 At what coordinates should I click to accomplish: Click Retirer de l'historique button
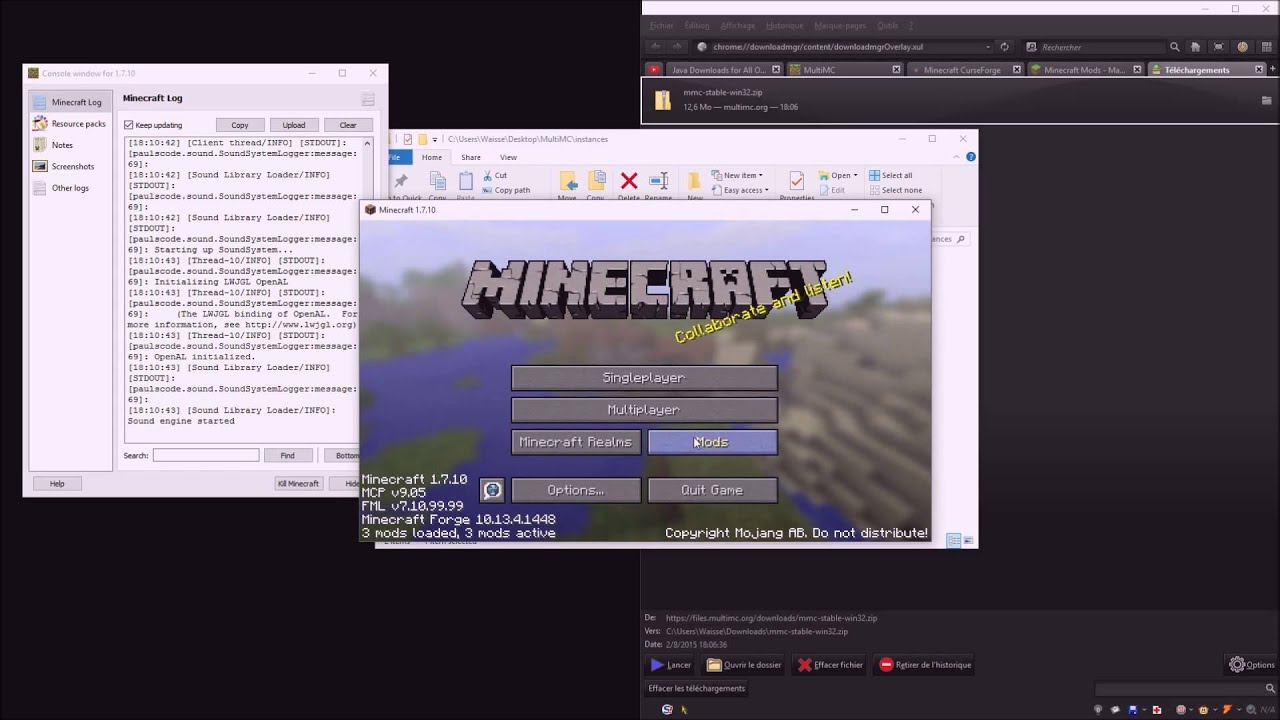pyautogui.click(x=925, y=665)
